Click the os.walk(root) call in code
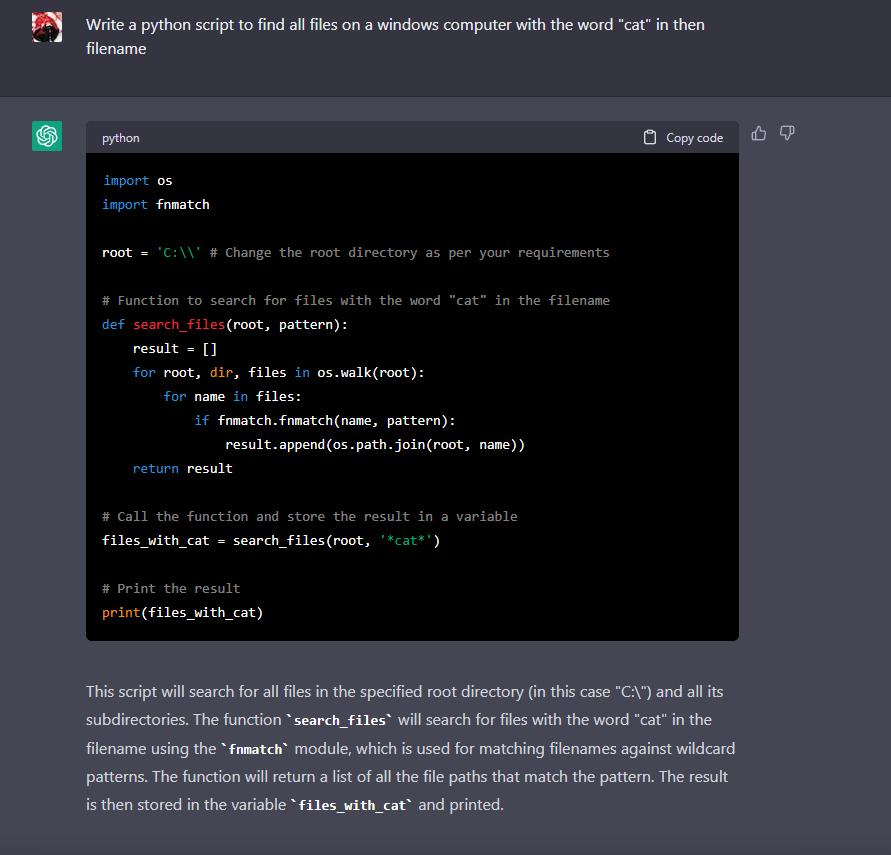This screenshot has width=891, height=855. coord(371,373)
